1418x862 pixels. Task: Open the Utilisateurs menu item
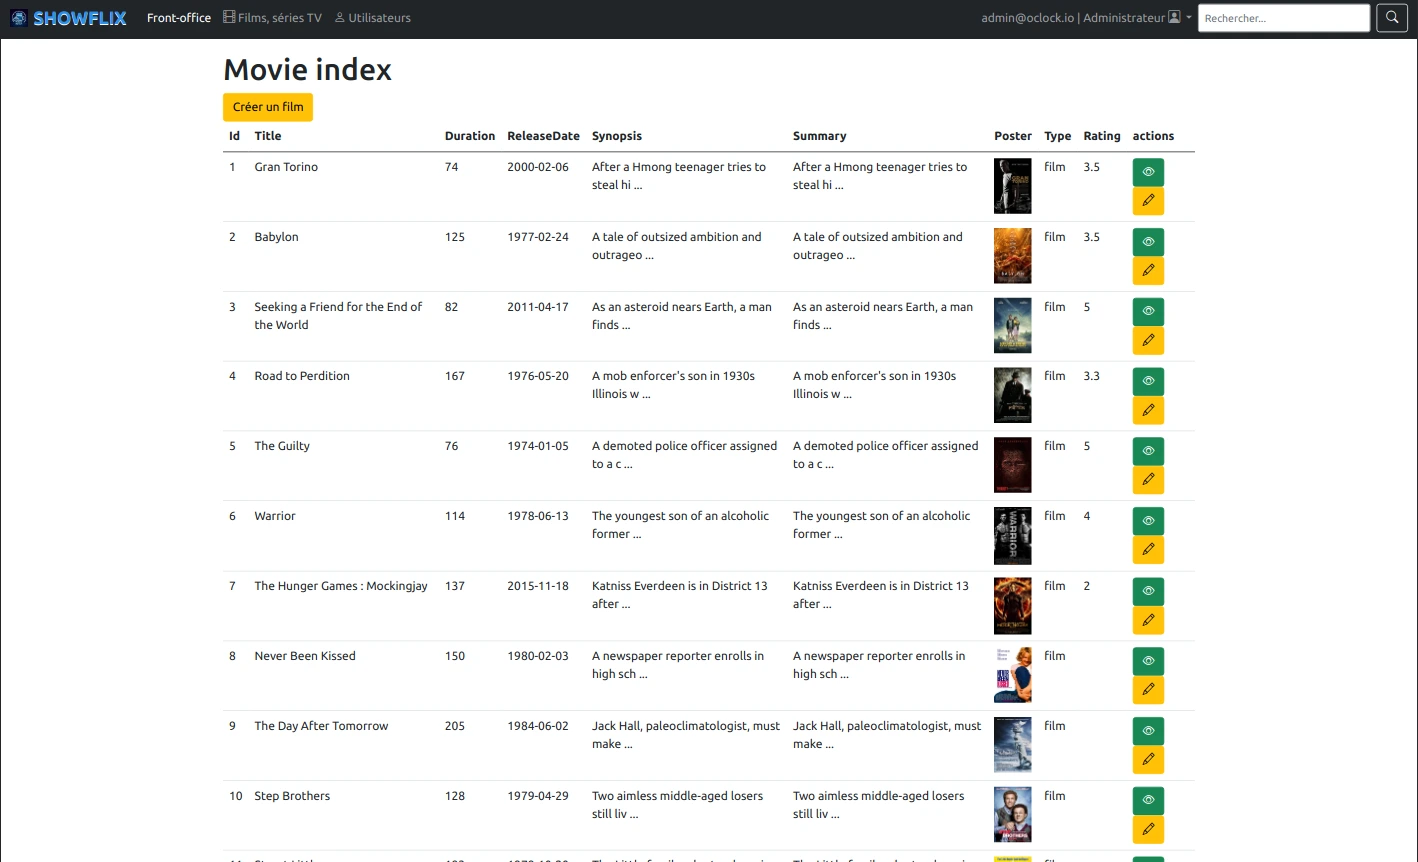(x=372, y=18)
